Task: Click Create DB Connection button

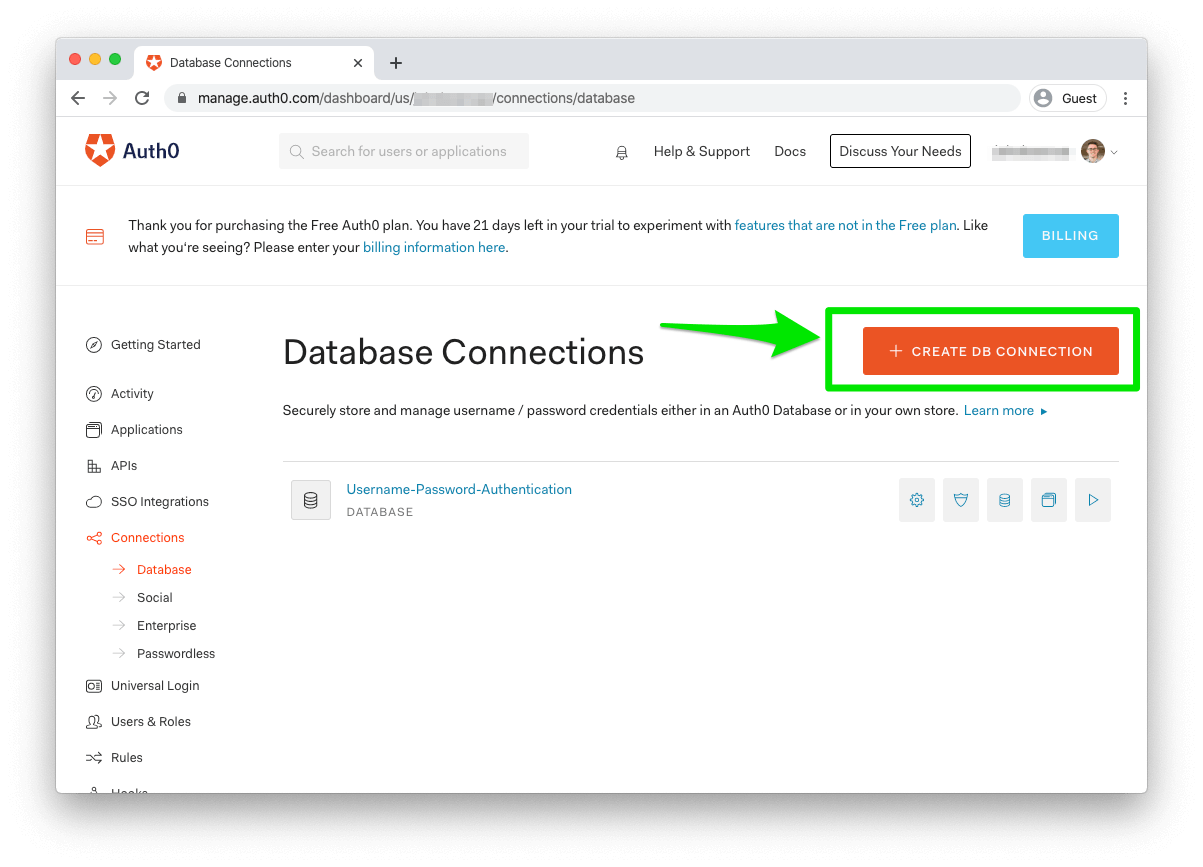Action: [x=991, y=351]
